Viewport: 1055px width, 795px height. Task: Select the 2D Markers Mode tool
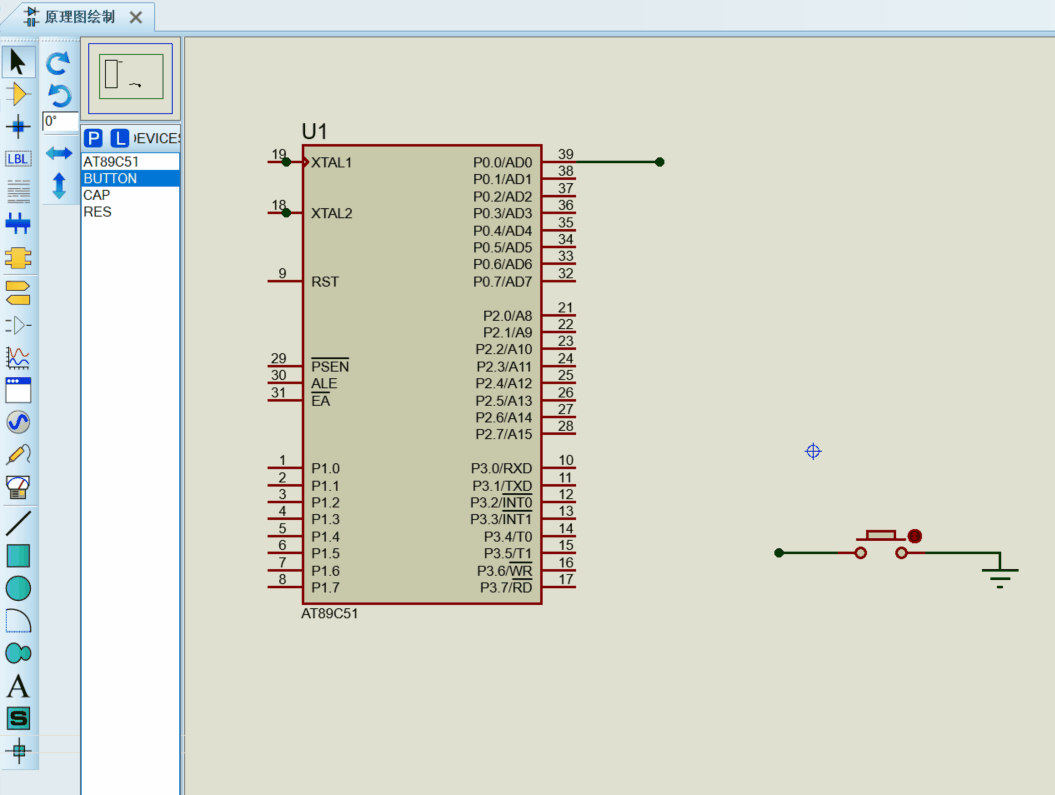18,751
